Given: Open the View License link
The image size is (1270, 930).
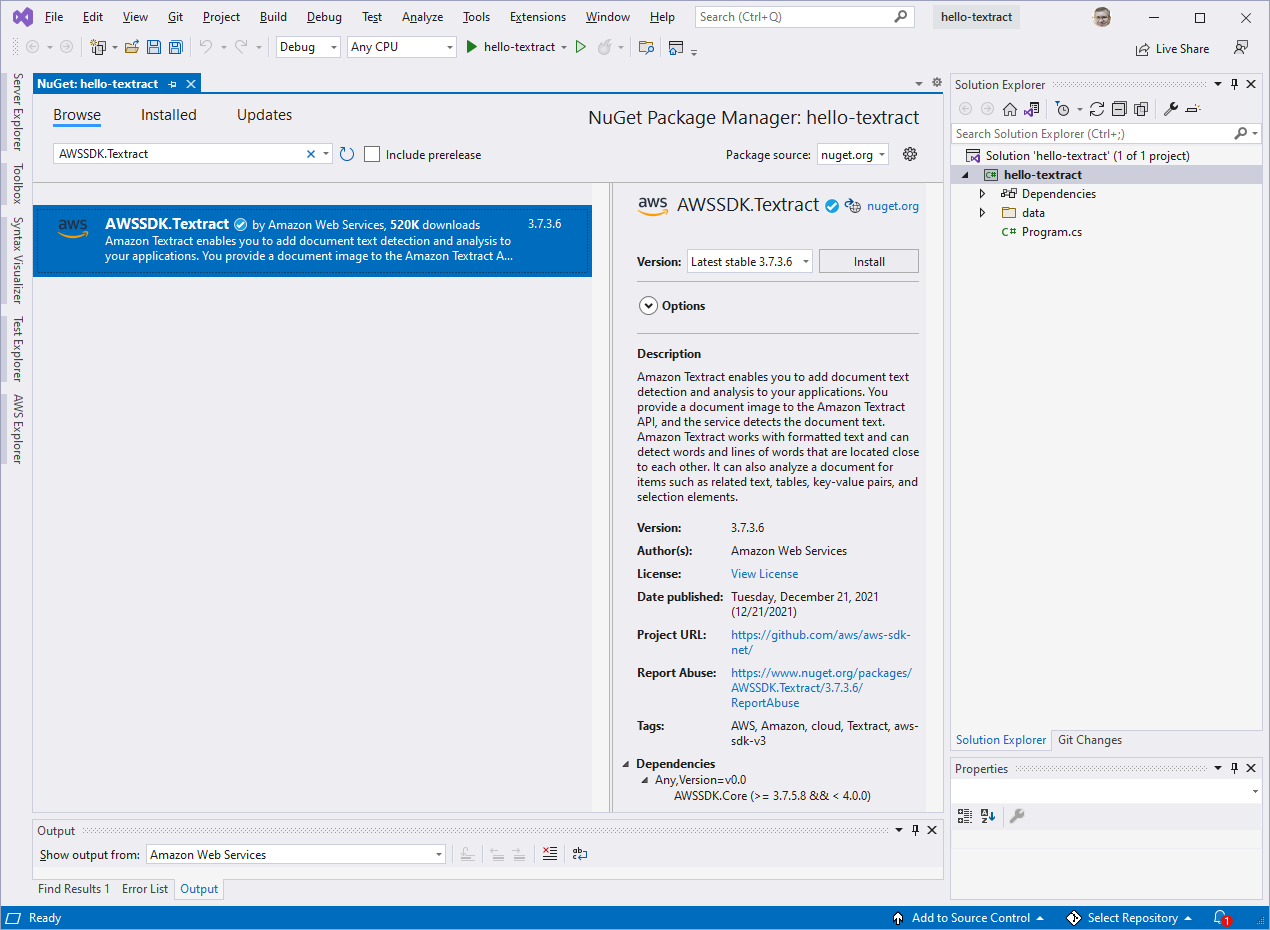Looking at the screenshot, I should (x=764, y=574).
